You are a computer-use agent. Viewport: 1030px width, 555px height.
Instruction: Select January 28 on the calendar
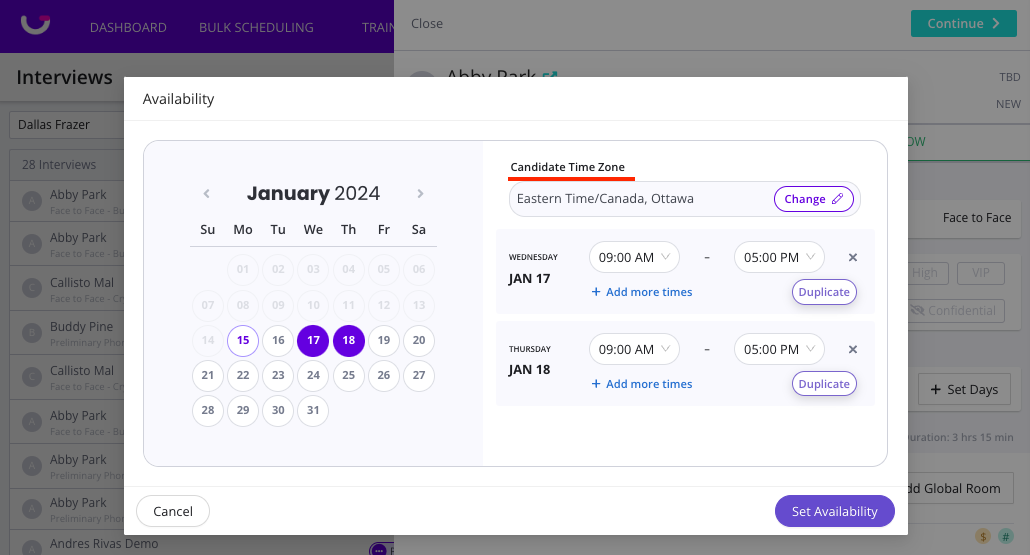coord(208,411)
